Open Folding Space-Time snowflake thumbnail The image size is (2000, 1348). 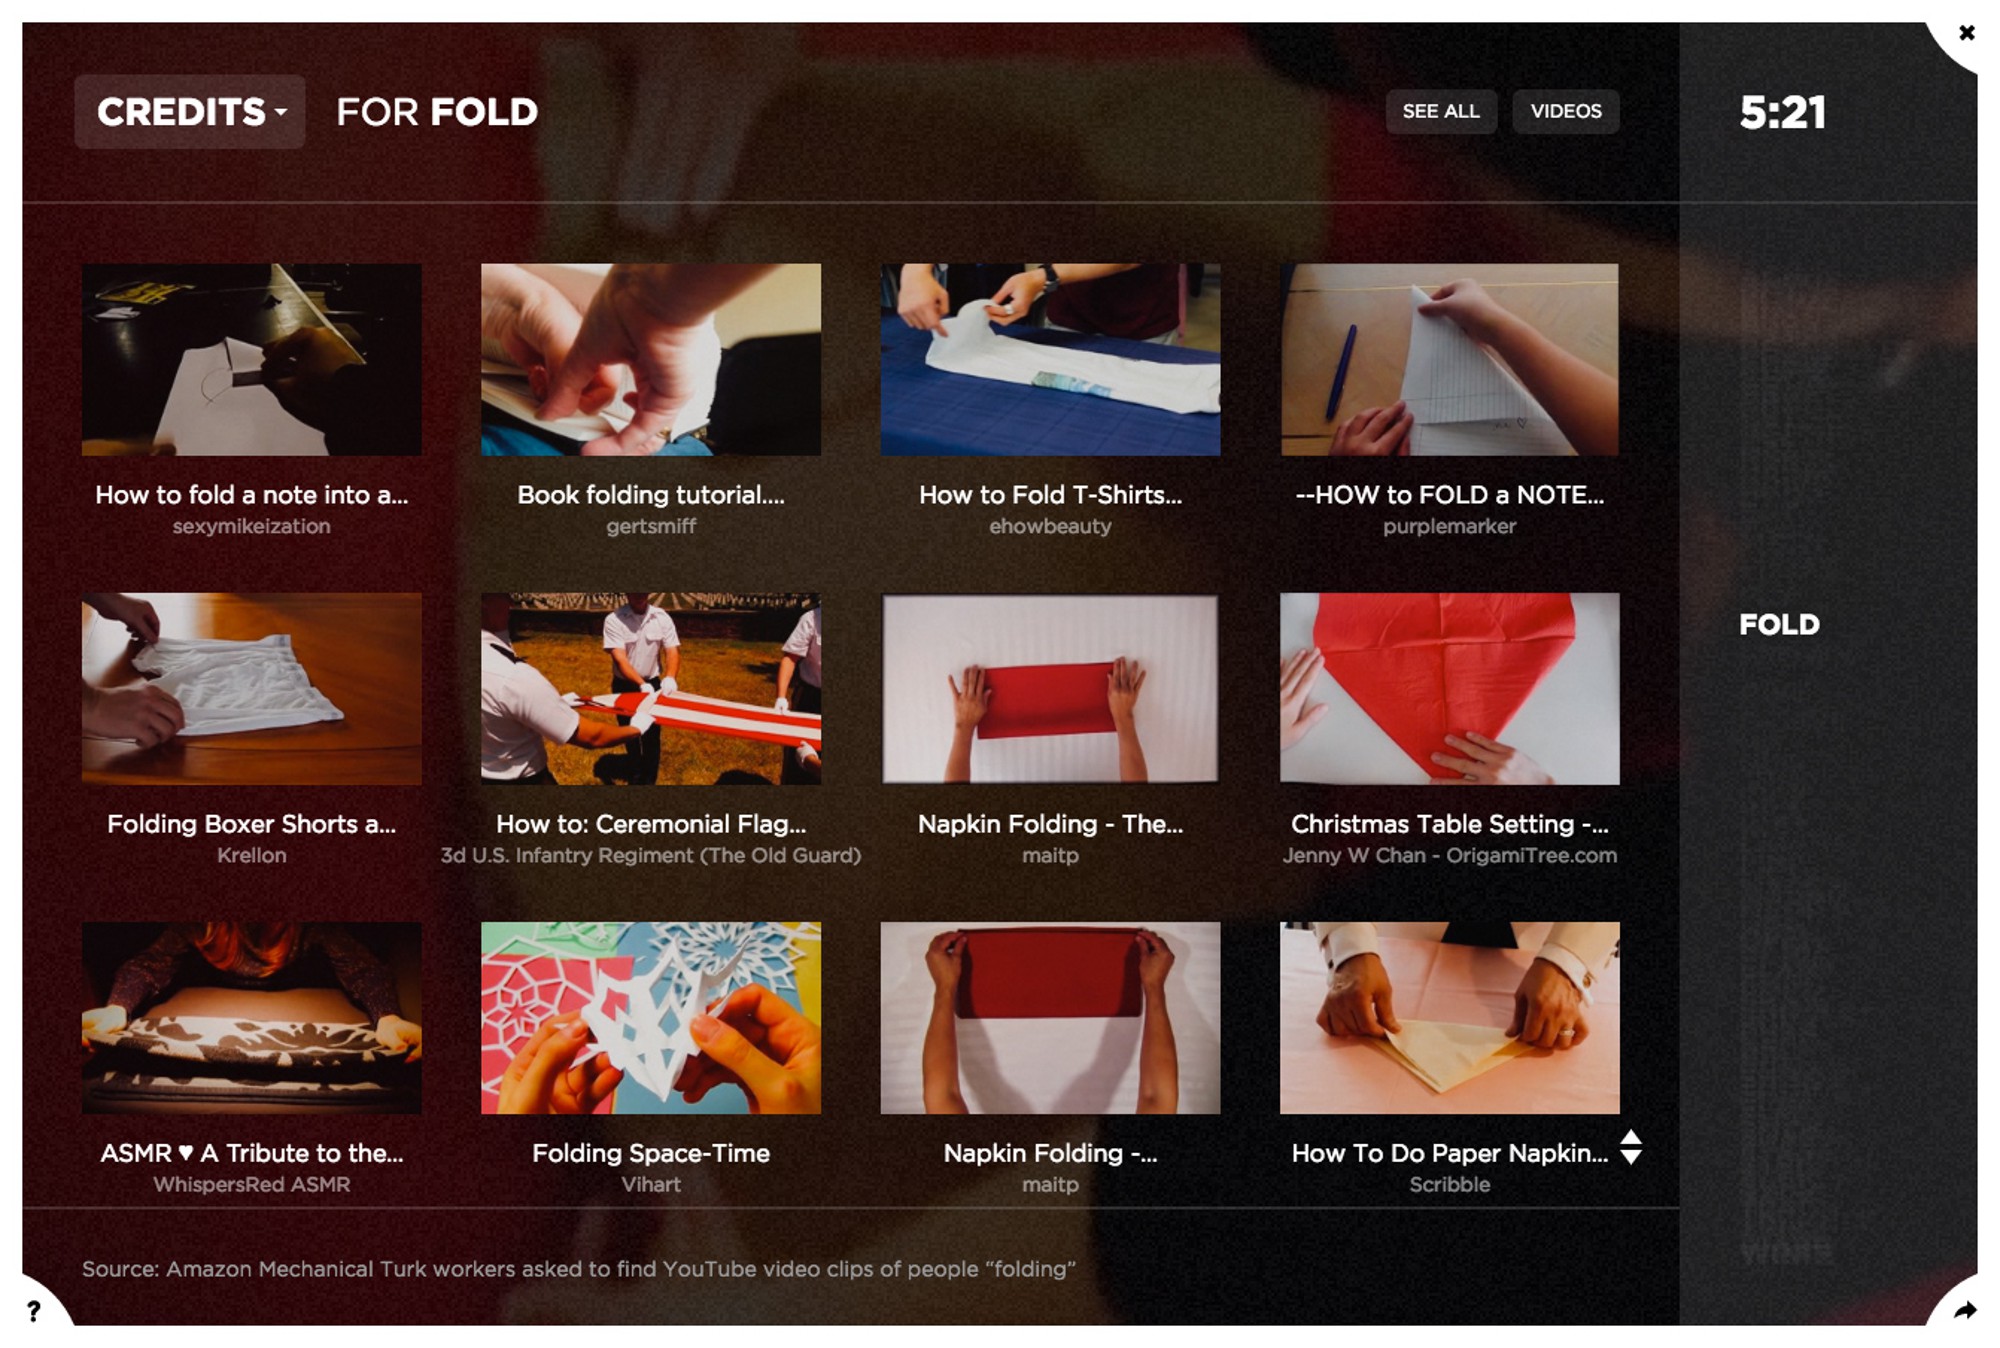click(651, 1018)
